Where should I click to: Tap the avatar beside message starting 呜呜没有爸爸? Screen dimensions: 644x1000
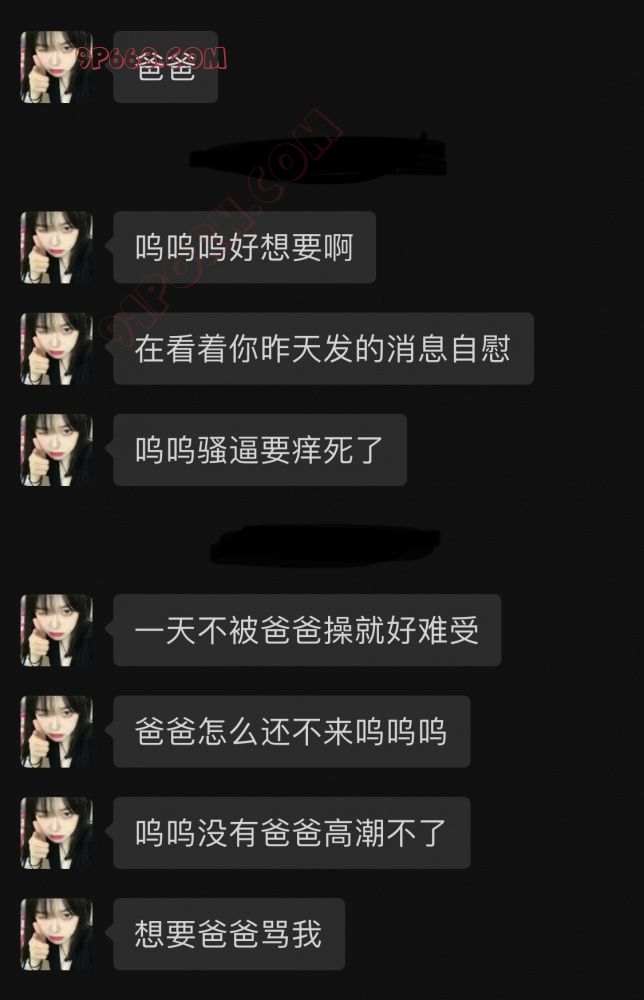point(57,834)
